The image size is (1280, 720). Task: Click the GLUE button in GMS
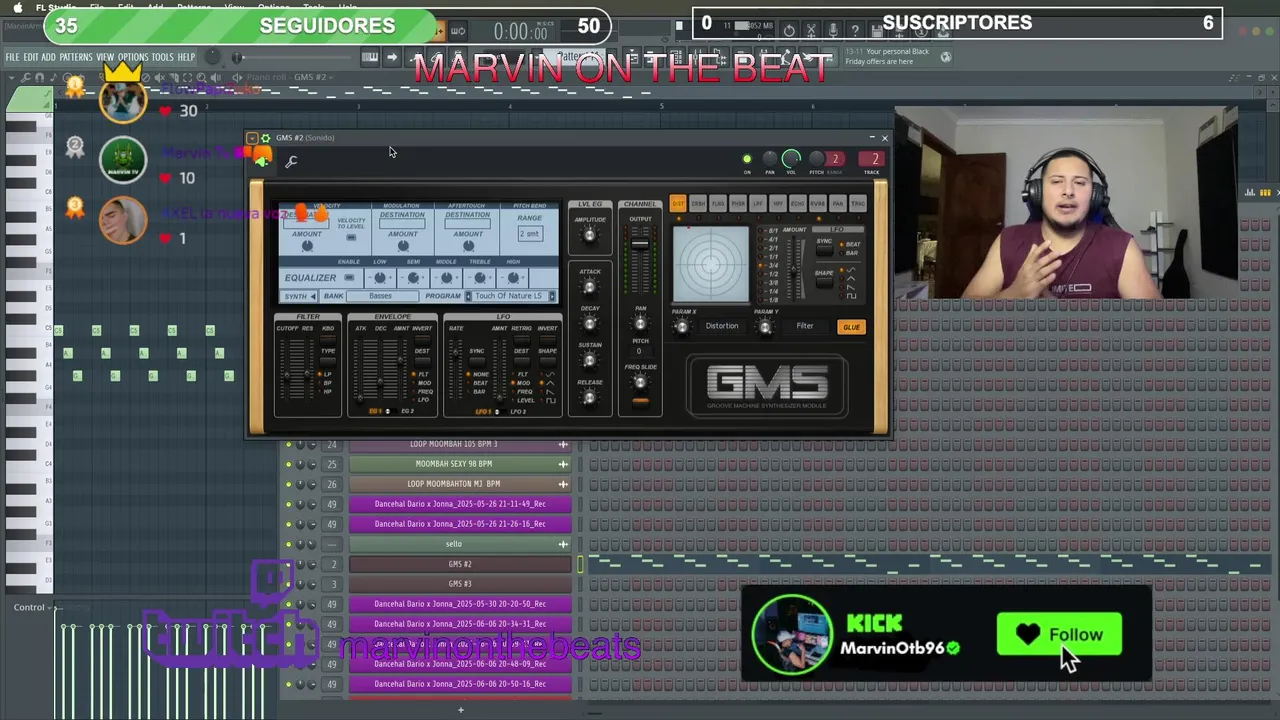coord(851,327)
